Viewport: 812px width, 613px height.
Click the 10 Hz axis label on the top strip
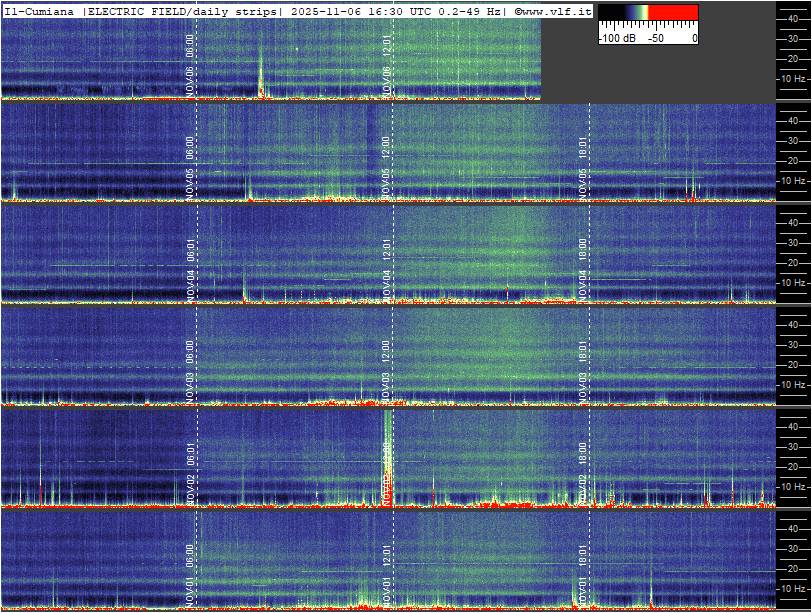click(793, 78)
